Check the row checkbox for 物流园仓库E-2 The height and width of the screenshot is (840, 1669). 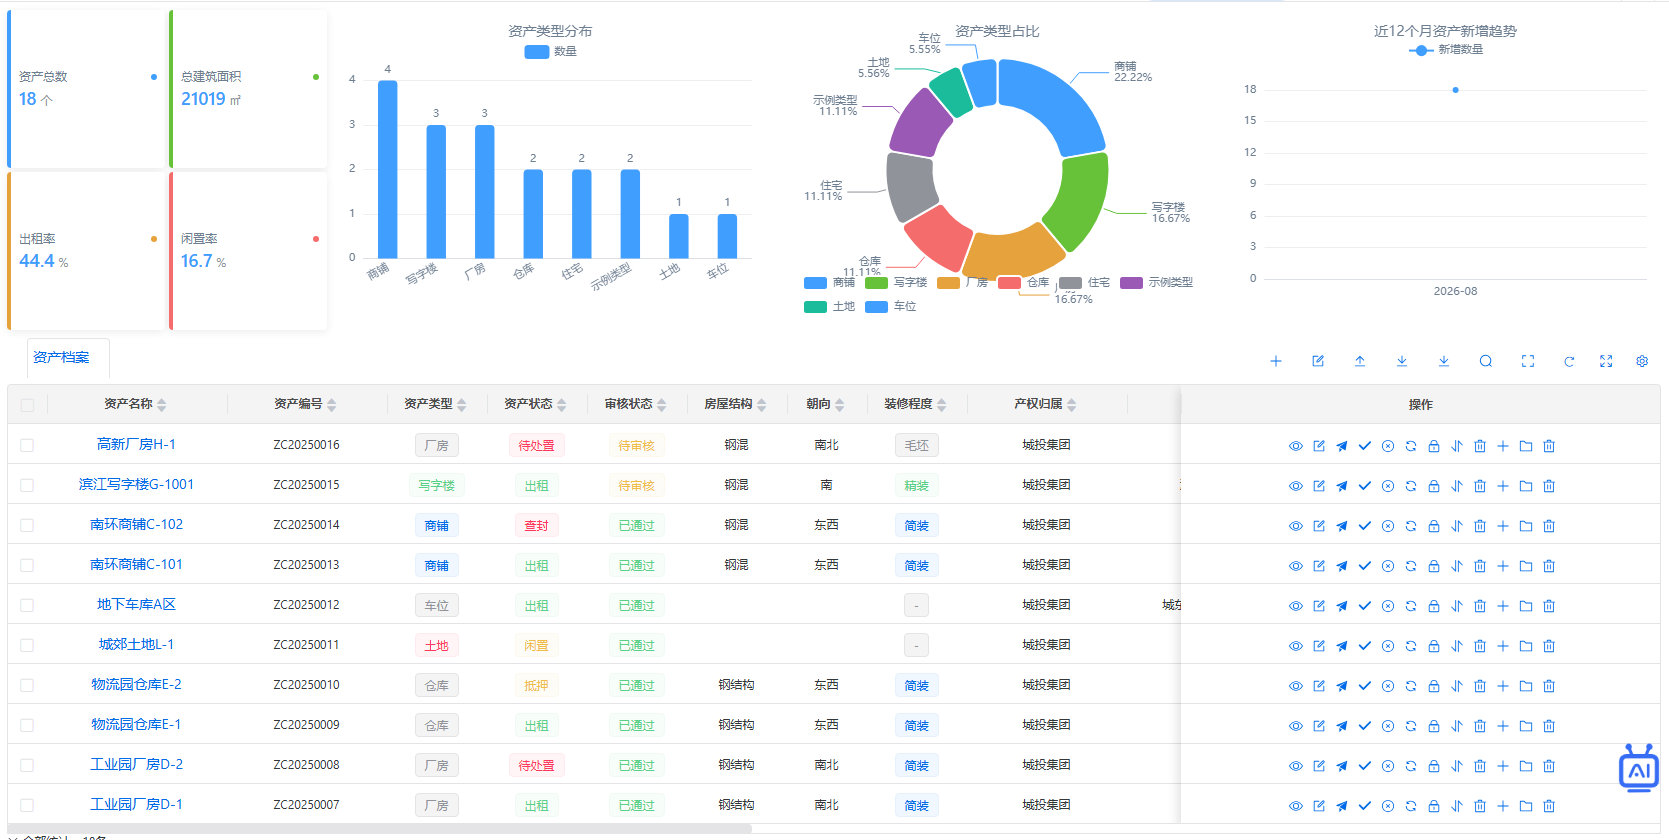(27, 685)
